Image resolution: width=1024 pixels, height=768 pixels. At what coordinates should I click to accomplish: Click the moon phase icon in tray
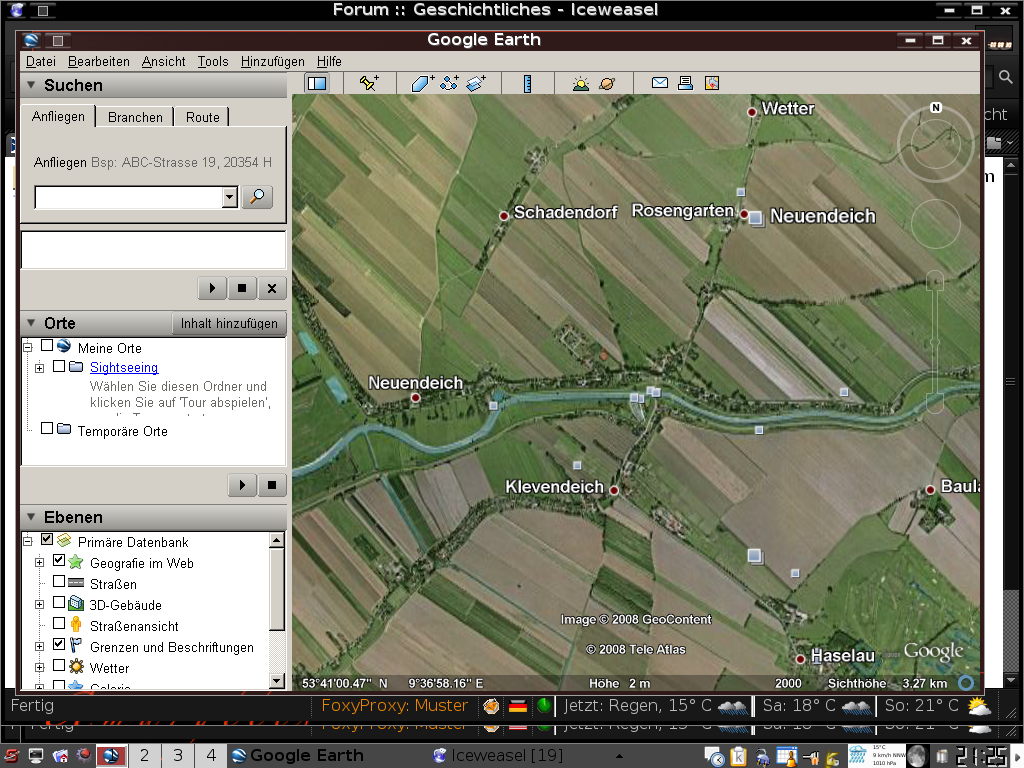coord(918,756)
